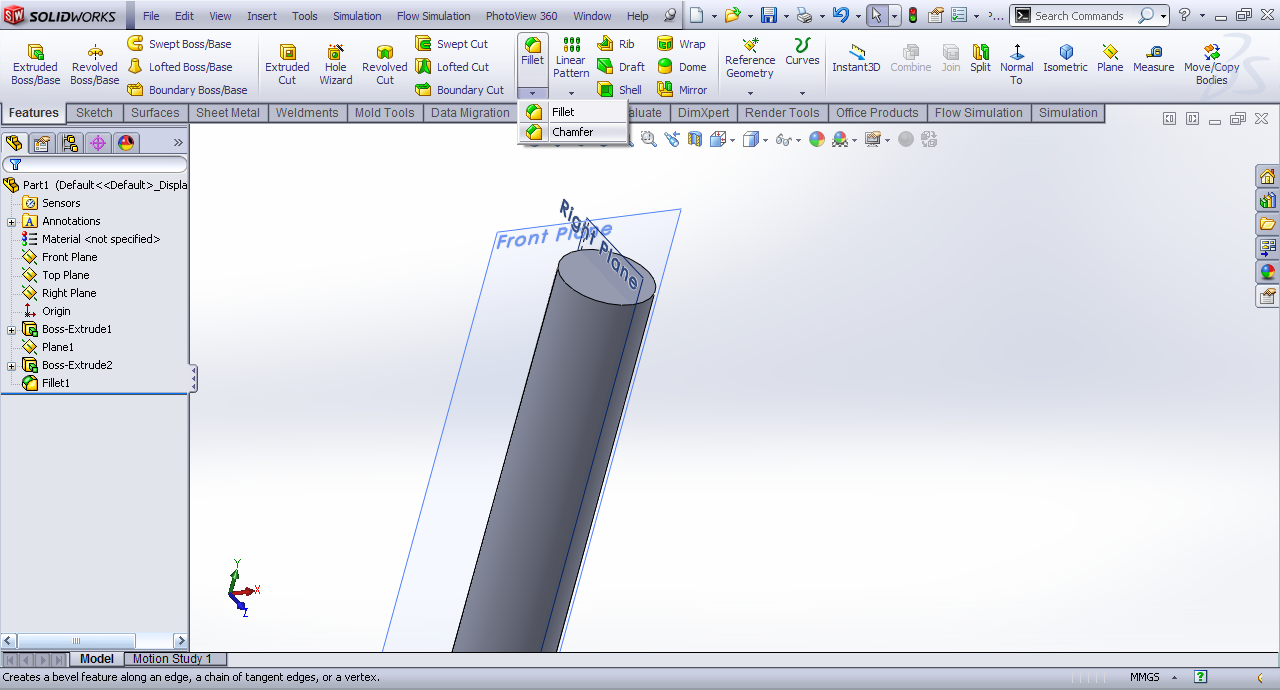
Task: Click the feature tree filter field
Action: click(95, 164)
